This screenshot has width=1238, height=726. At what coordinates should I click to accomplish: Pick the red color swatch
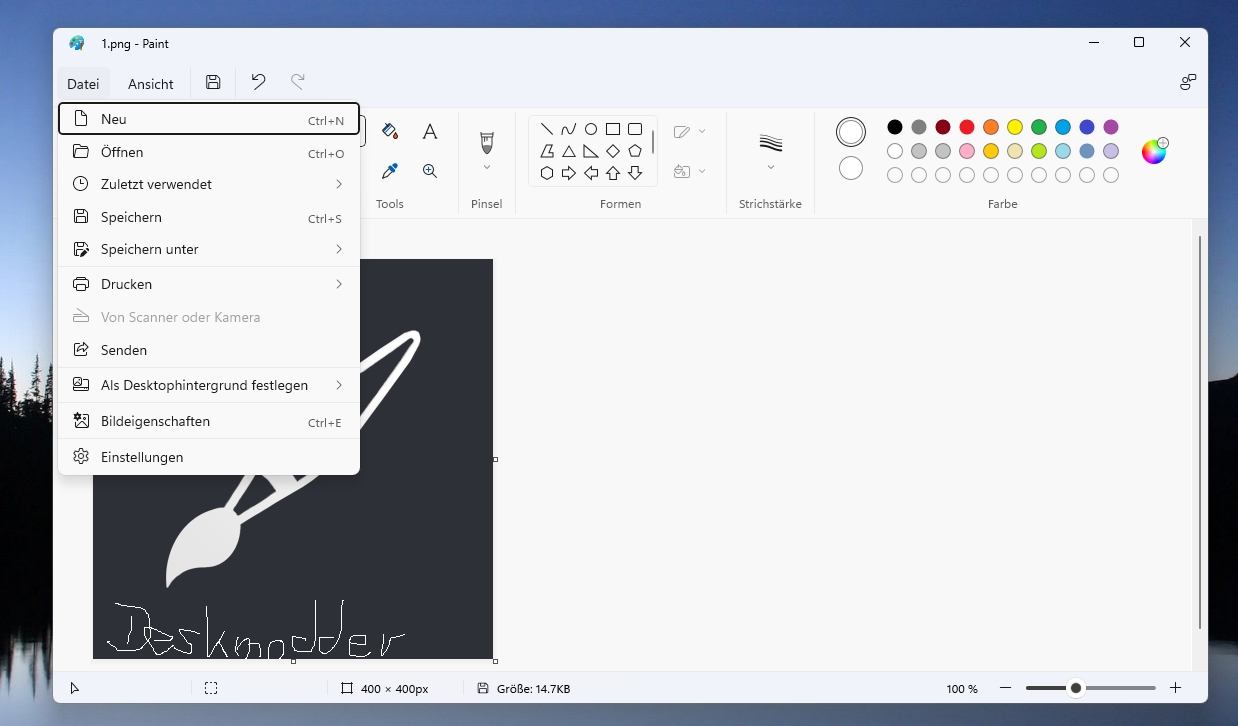click(967, 127)
